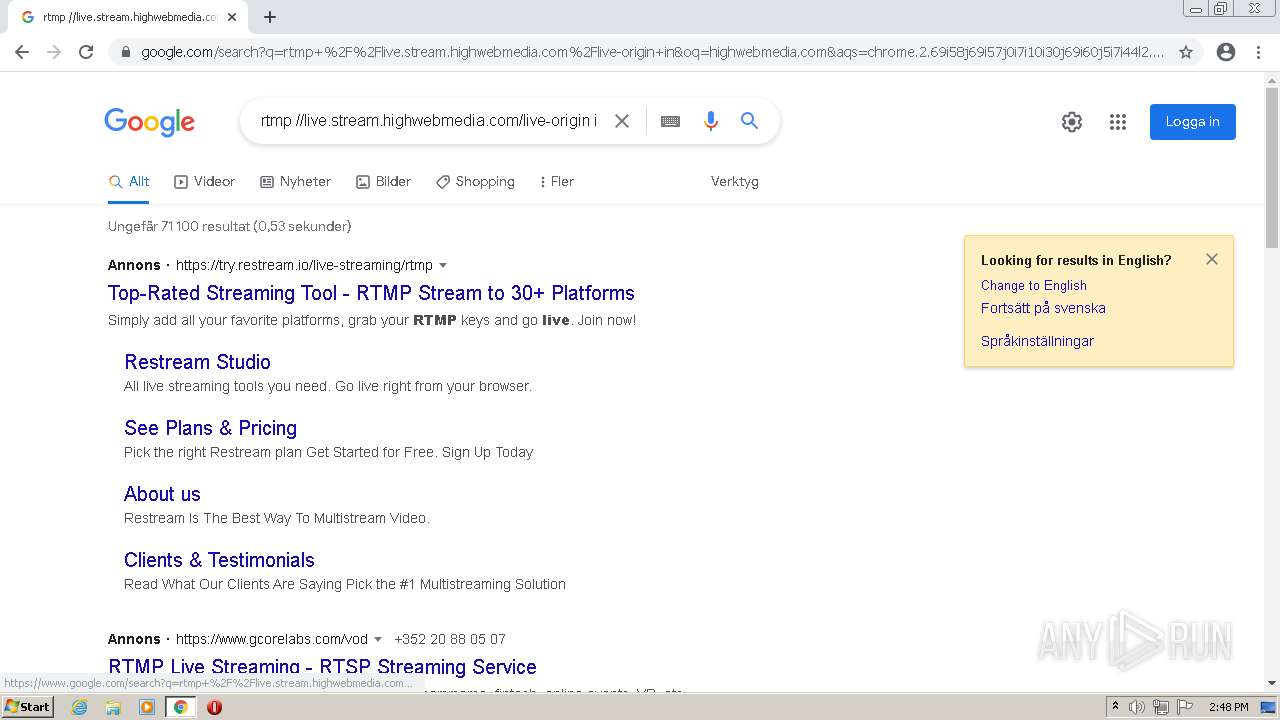The image size is (1280, 720).
Task: Click the Google logo
Action: 150,122
